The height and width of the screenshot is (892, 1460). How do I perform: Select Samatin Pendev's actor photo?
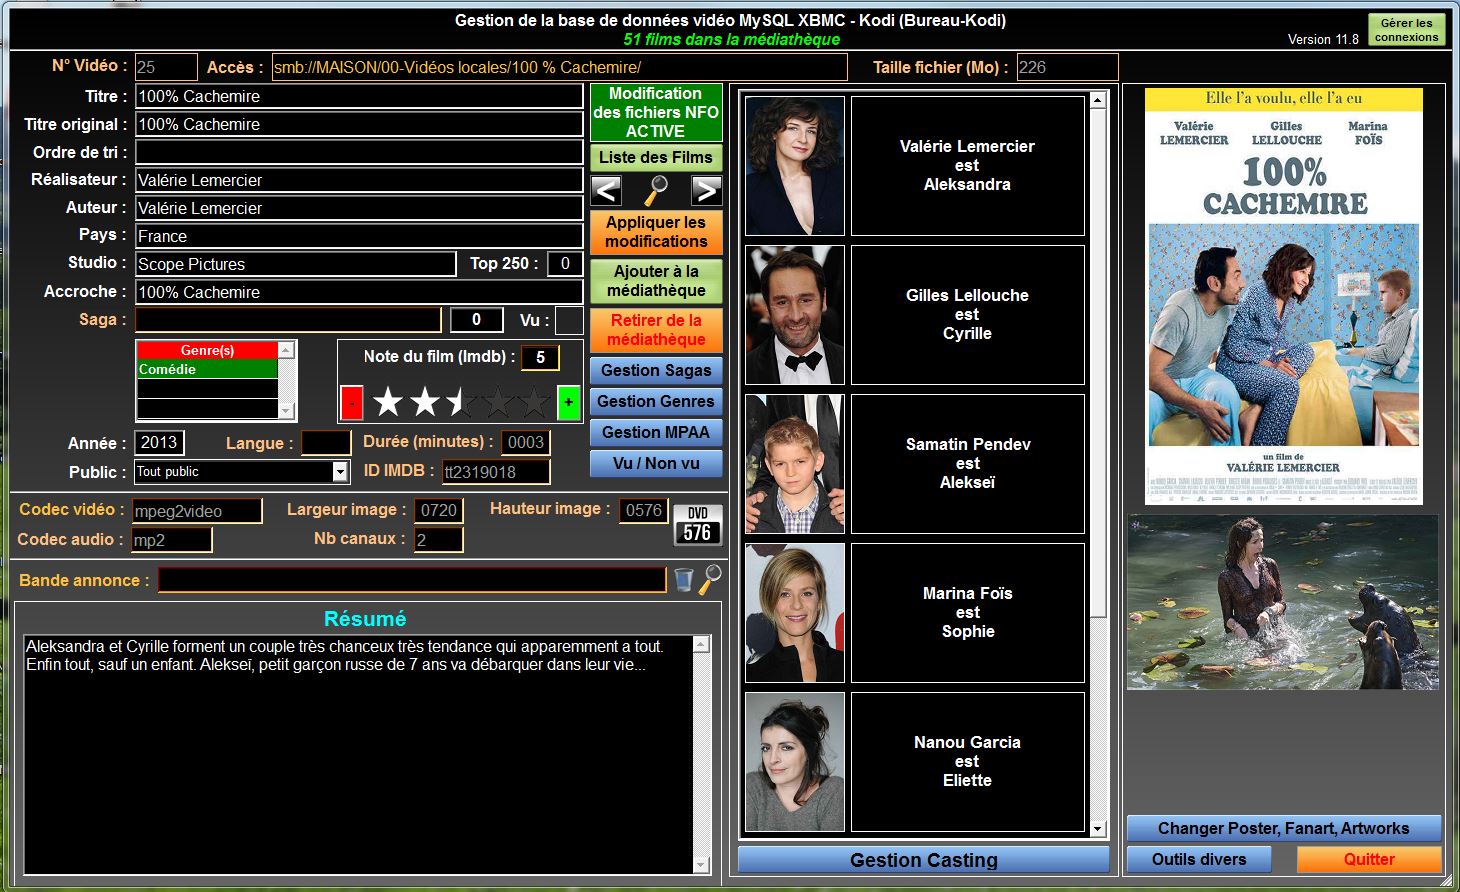(795, 464)
